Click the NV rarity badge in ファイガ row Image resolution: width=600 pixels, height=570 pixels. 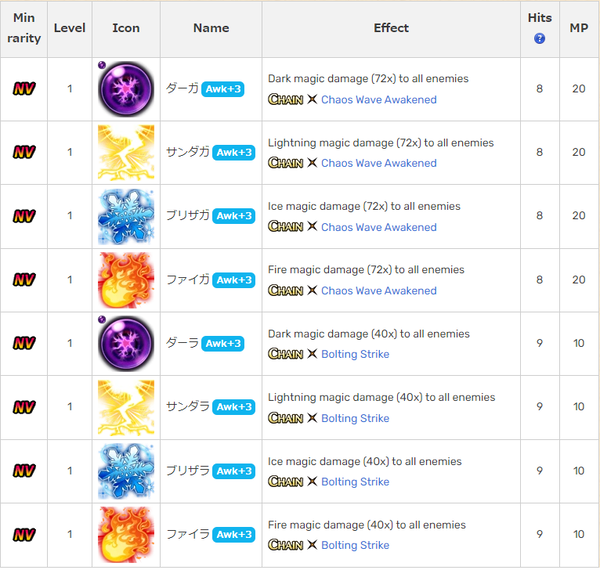(24, 280)
